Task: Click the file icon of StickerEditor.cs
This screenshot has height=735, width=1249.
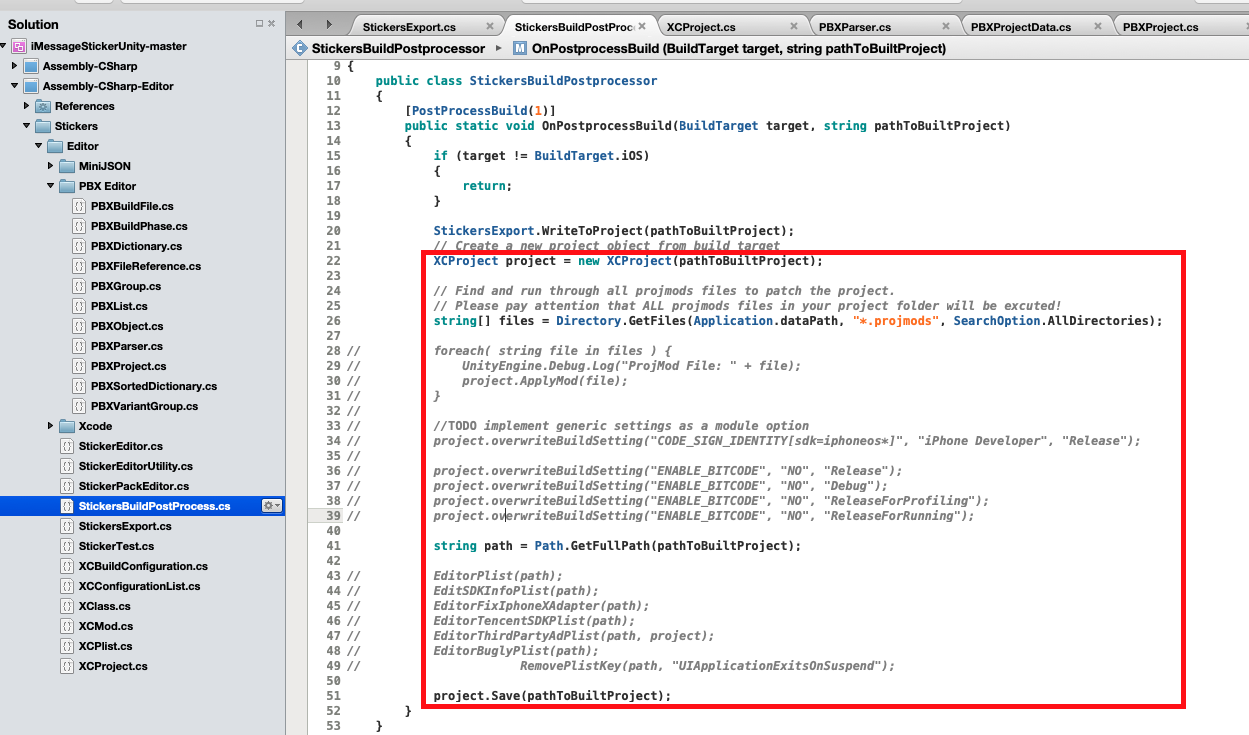Action: (x=66, y=446)
